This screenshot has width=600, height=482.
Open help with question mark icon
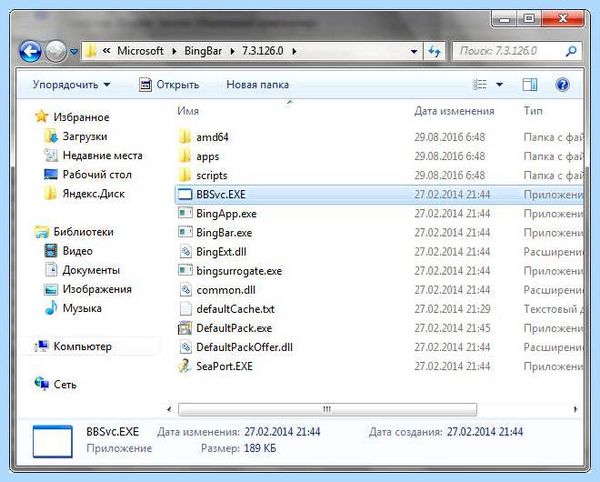(562, 84)
